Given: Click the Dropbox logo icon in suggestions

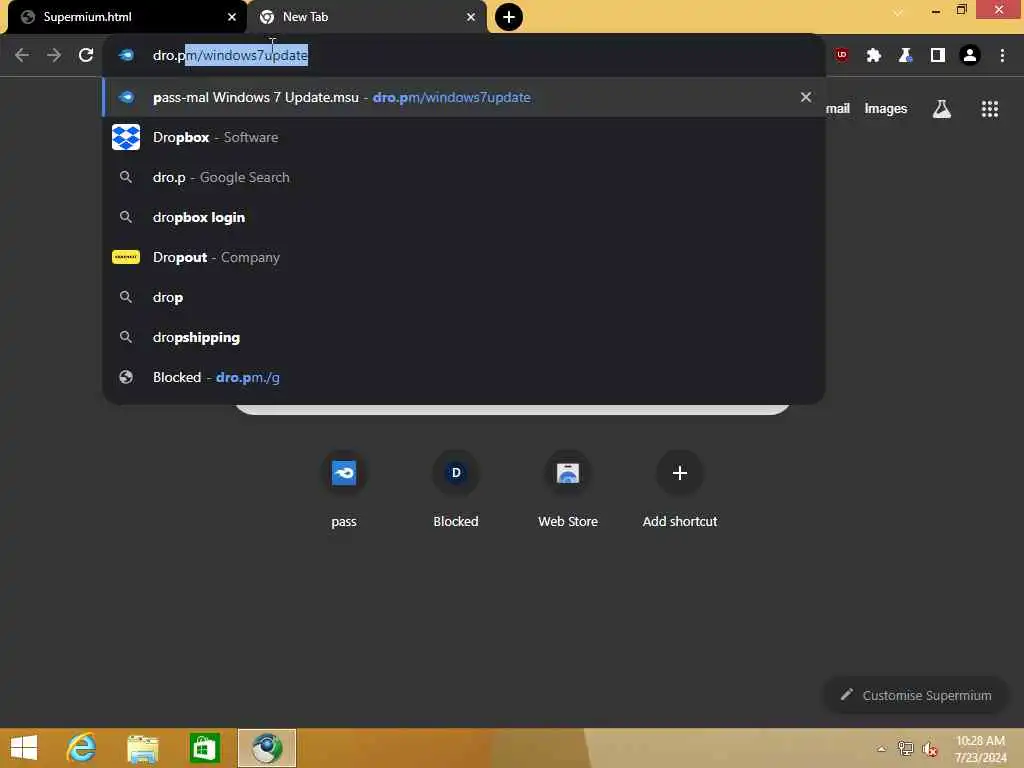Looking at the screenshot, I should coord(126,137).
